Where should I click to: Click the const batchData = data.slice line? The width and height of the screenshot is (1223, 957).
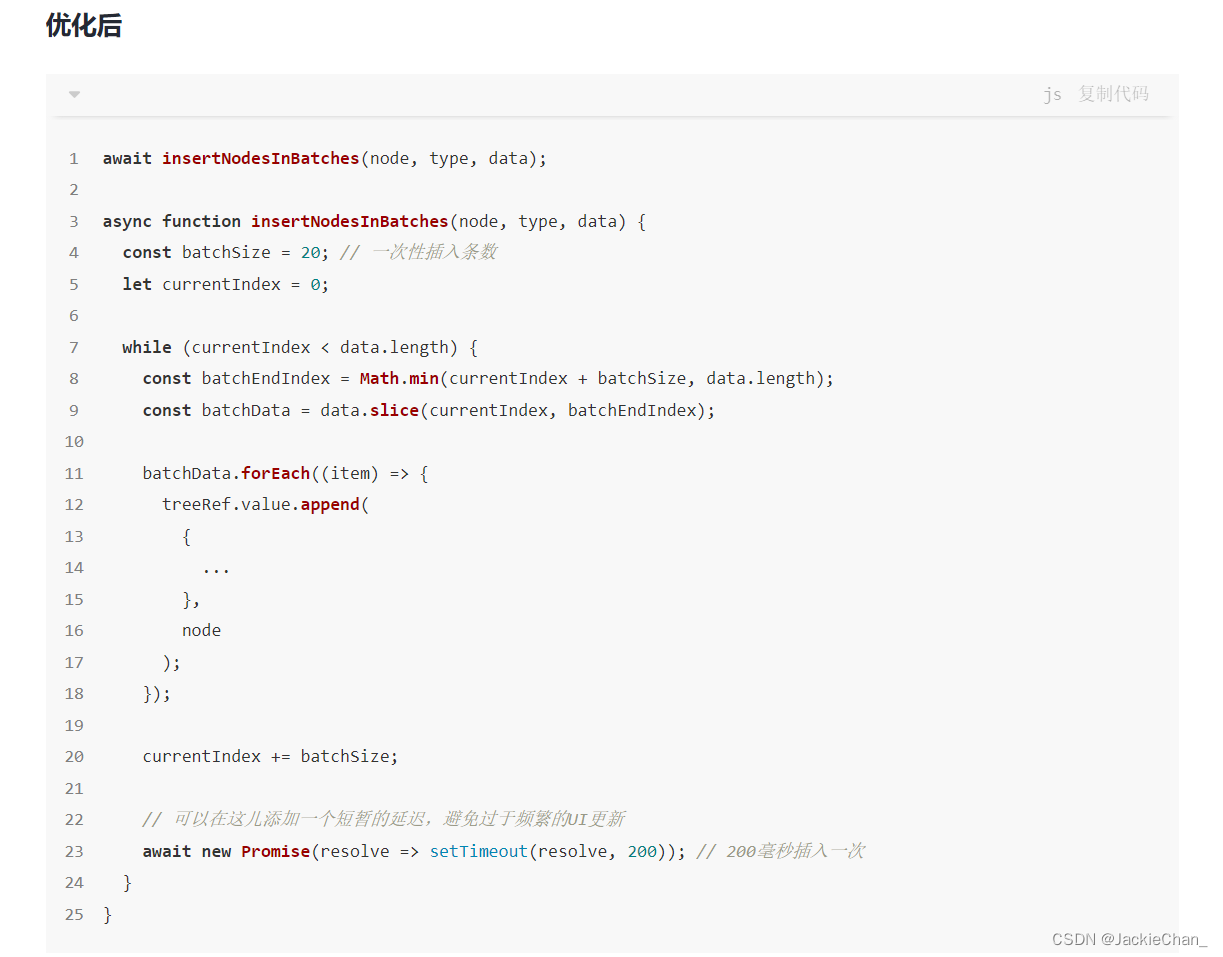(x=429, y=410)
